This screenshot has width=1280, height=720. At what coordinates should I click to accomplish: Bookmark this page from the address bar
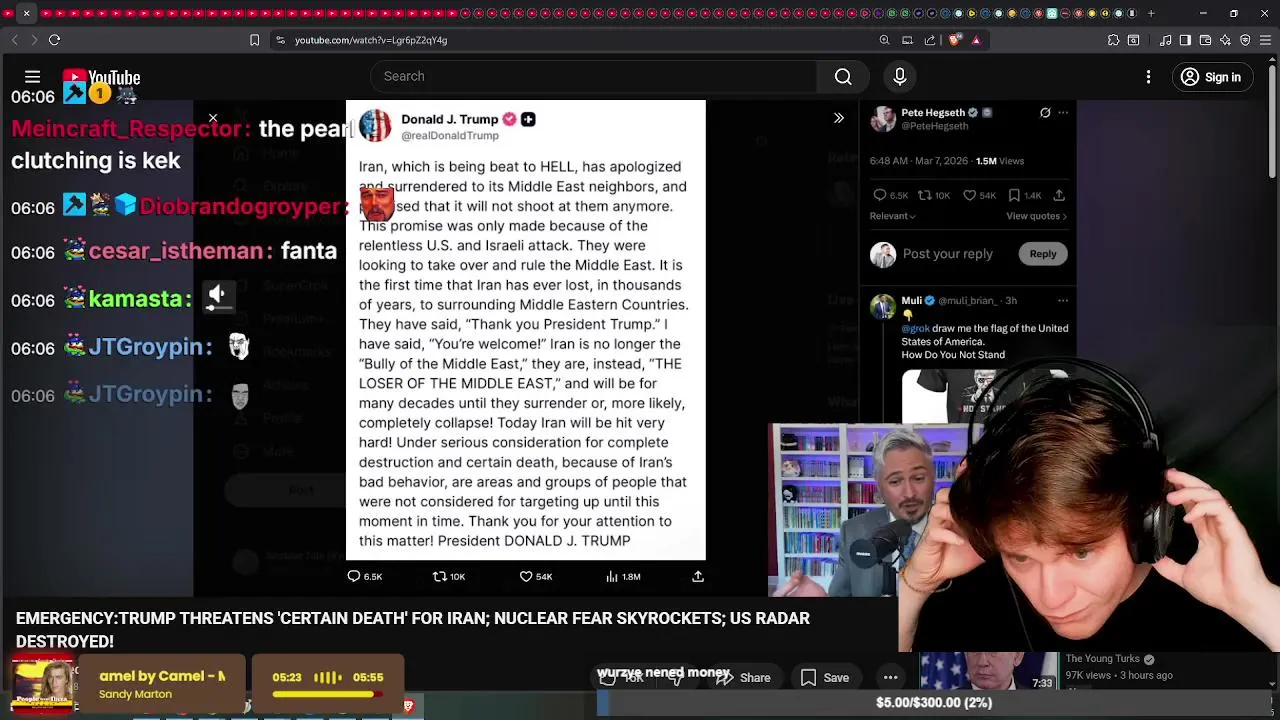pyautogui.click(x=254, y=40)
